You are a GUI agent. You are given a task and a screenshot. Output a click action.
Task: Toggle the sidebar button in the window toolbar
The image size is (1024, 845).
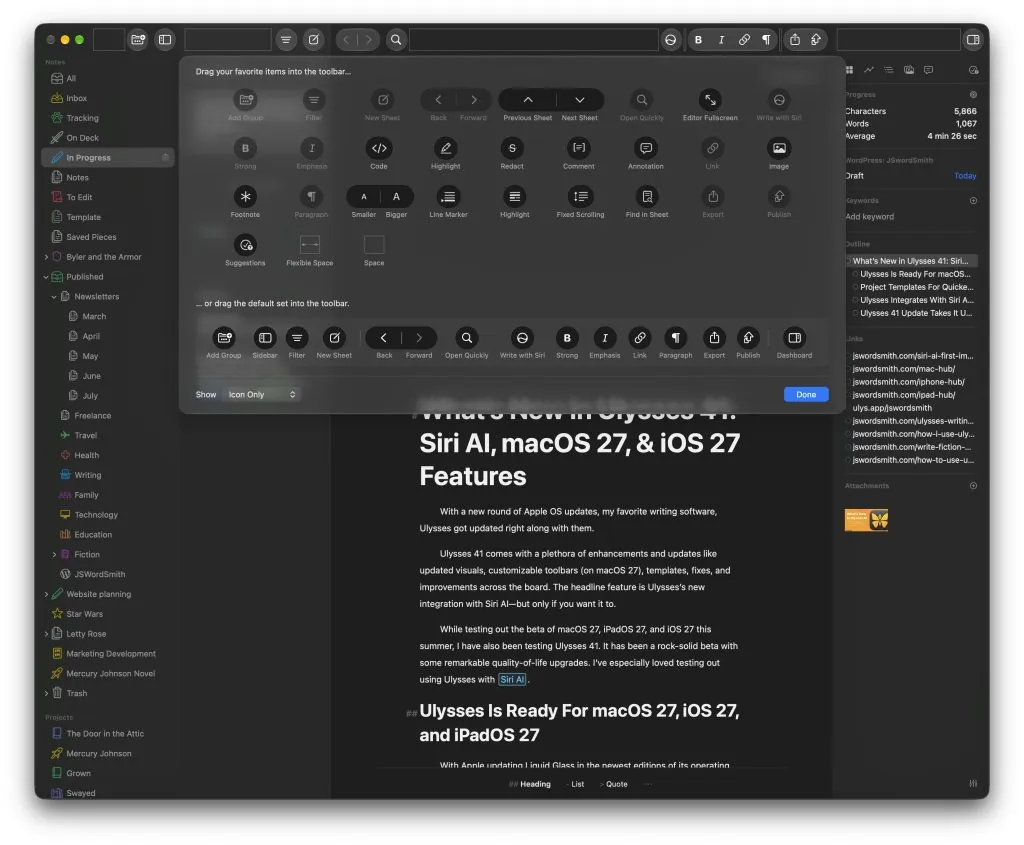165,40
